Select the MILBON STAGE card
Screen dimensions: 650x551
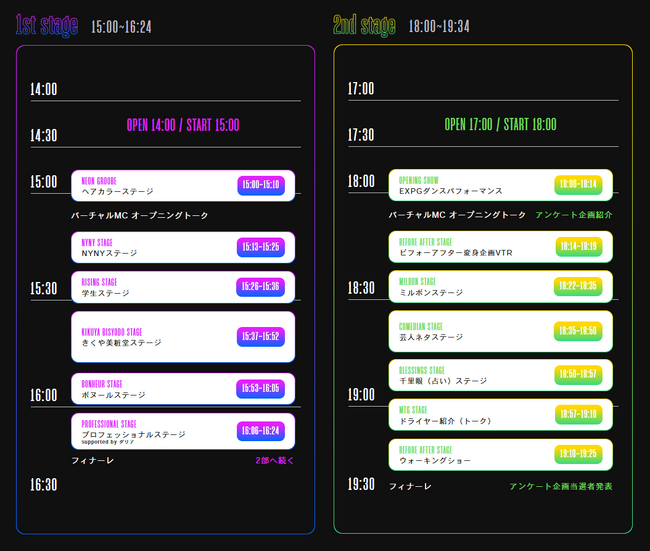[x=500, y=286]
